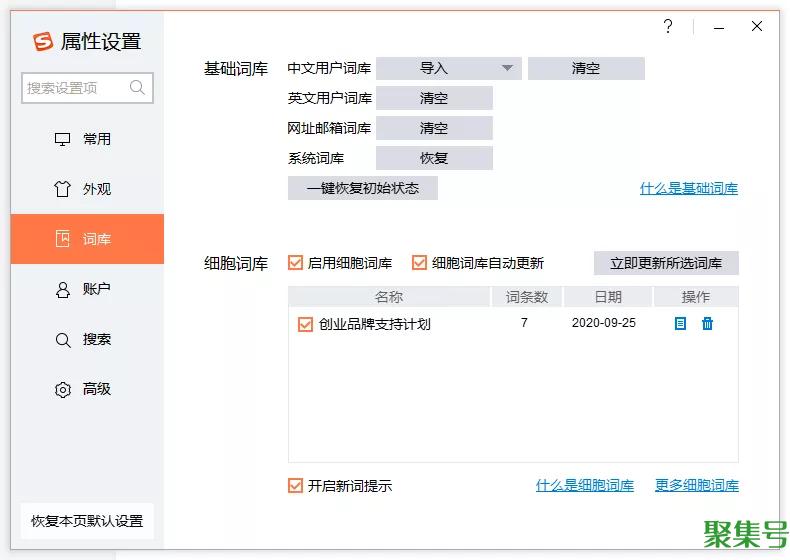The image size is (790, 560).
Task: Focus the 搜索设置项 search field
Action: point(75,88)
